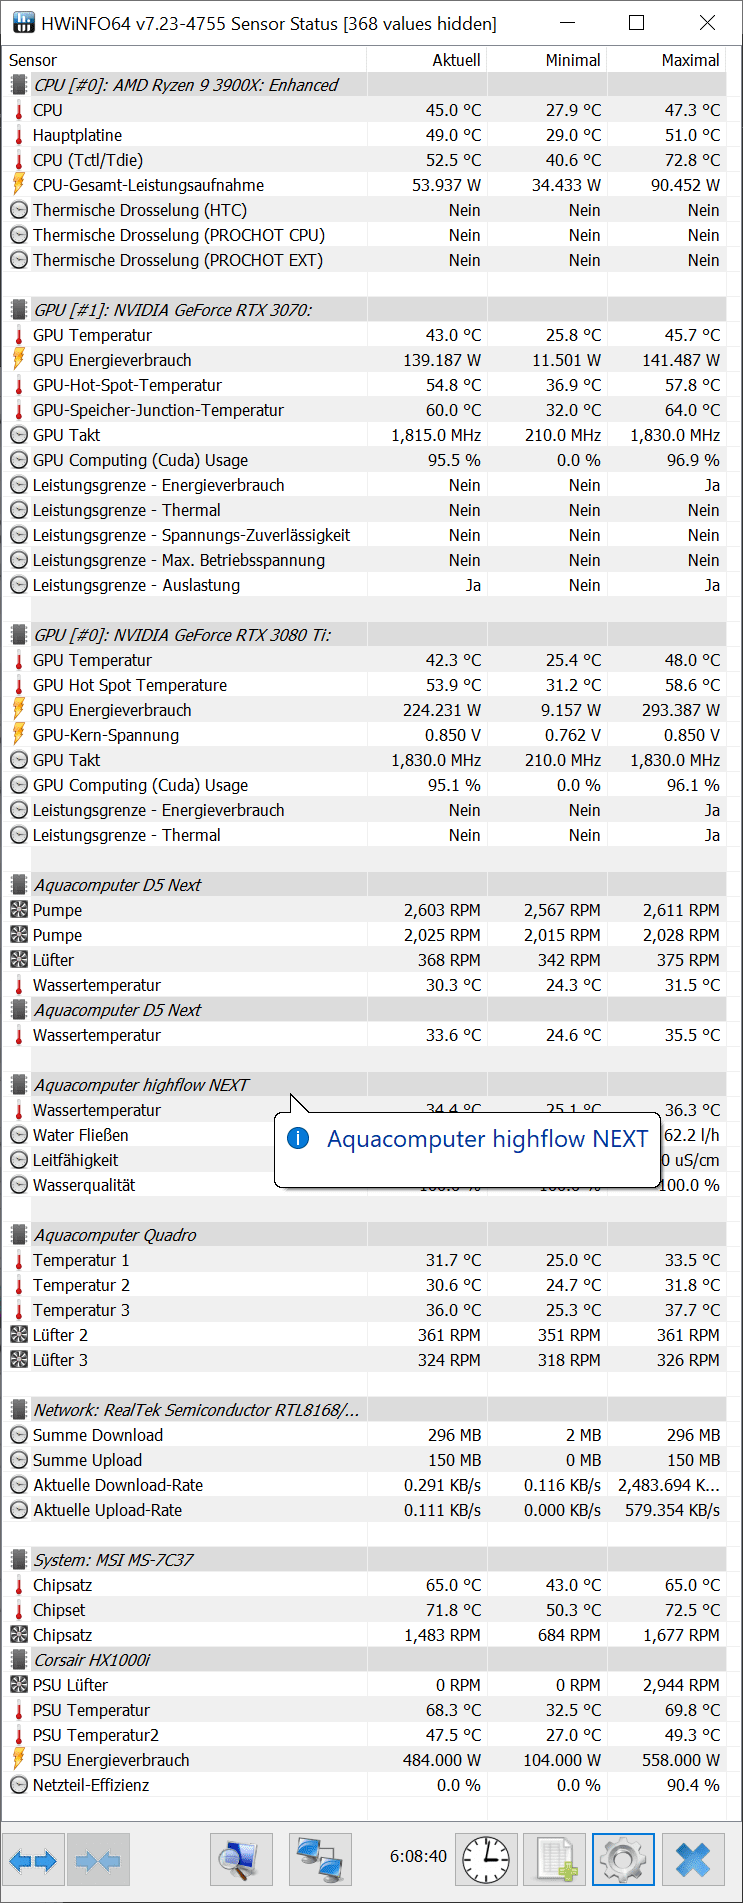Open the sensor summary magnifier icon
The image size is (743, 1903).
240,1860
